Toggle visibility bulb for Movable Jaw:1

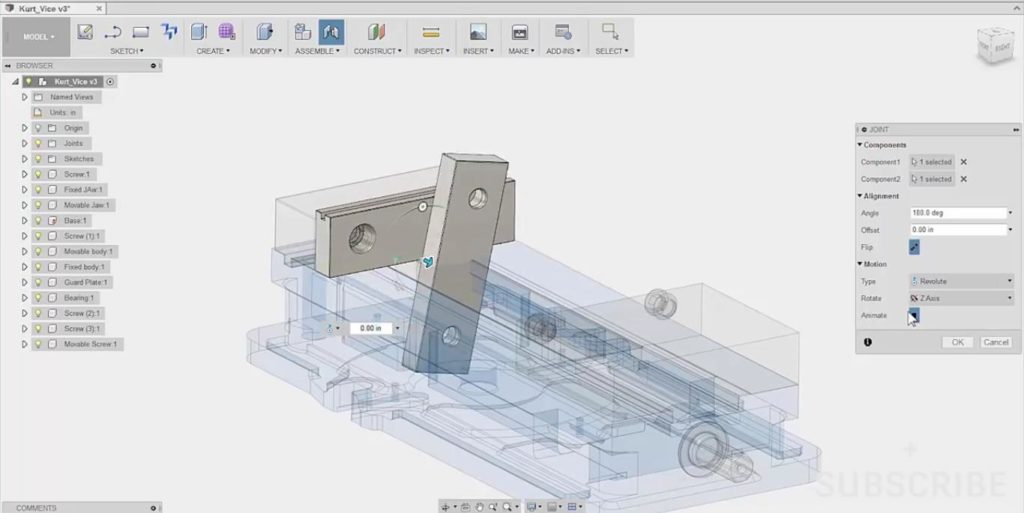[38, 205]
